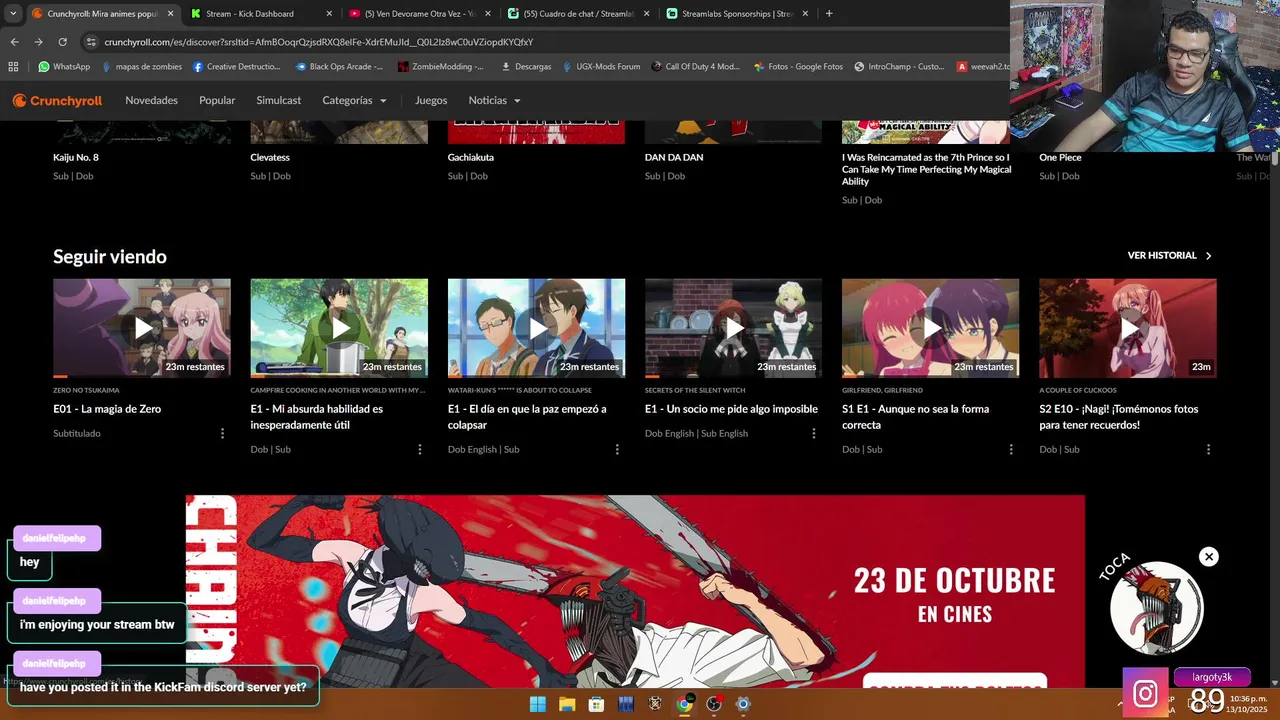Close the Kick Dashboard tab
Viewport: 1280px width, 720px height.
(329, 14)
